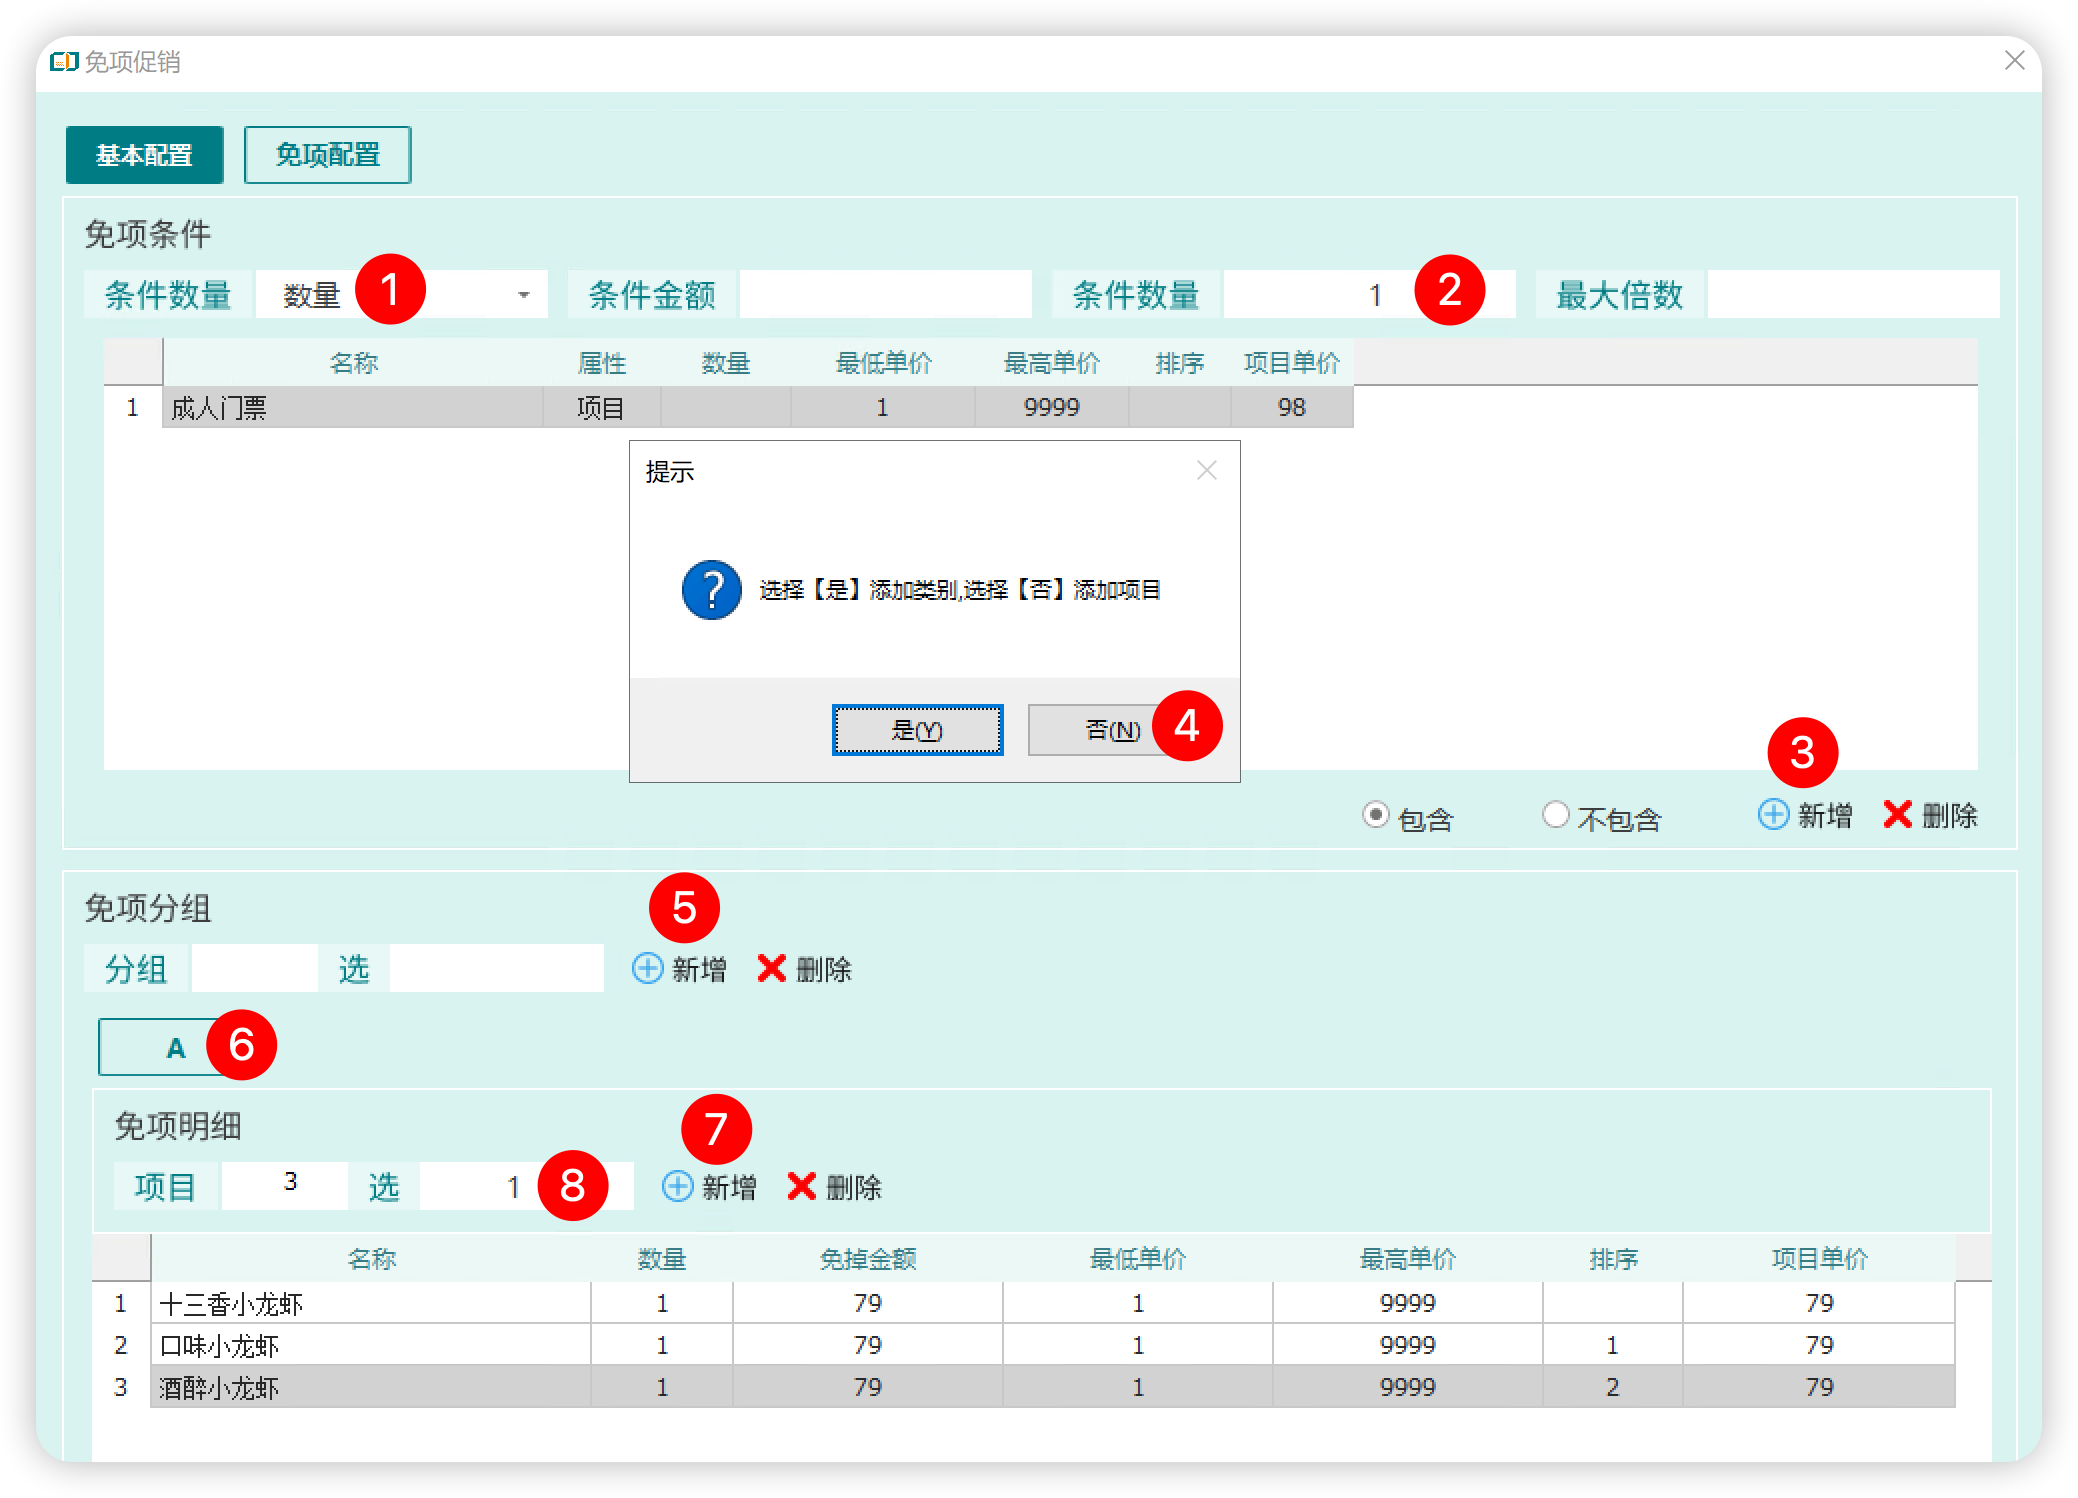
Task: Click row number 1 header of 成人门票
Action: [x=132, y=407]
